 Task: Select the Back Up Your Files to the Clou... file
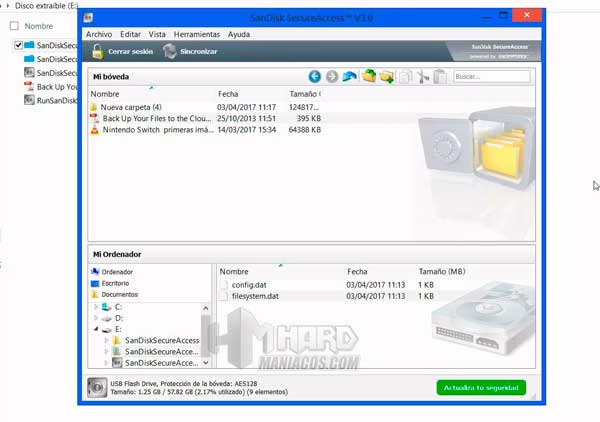[157, 119]
